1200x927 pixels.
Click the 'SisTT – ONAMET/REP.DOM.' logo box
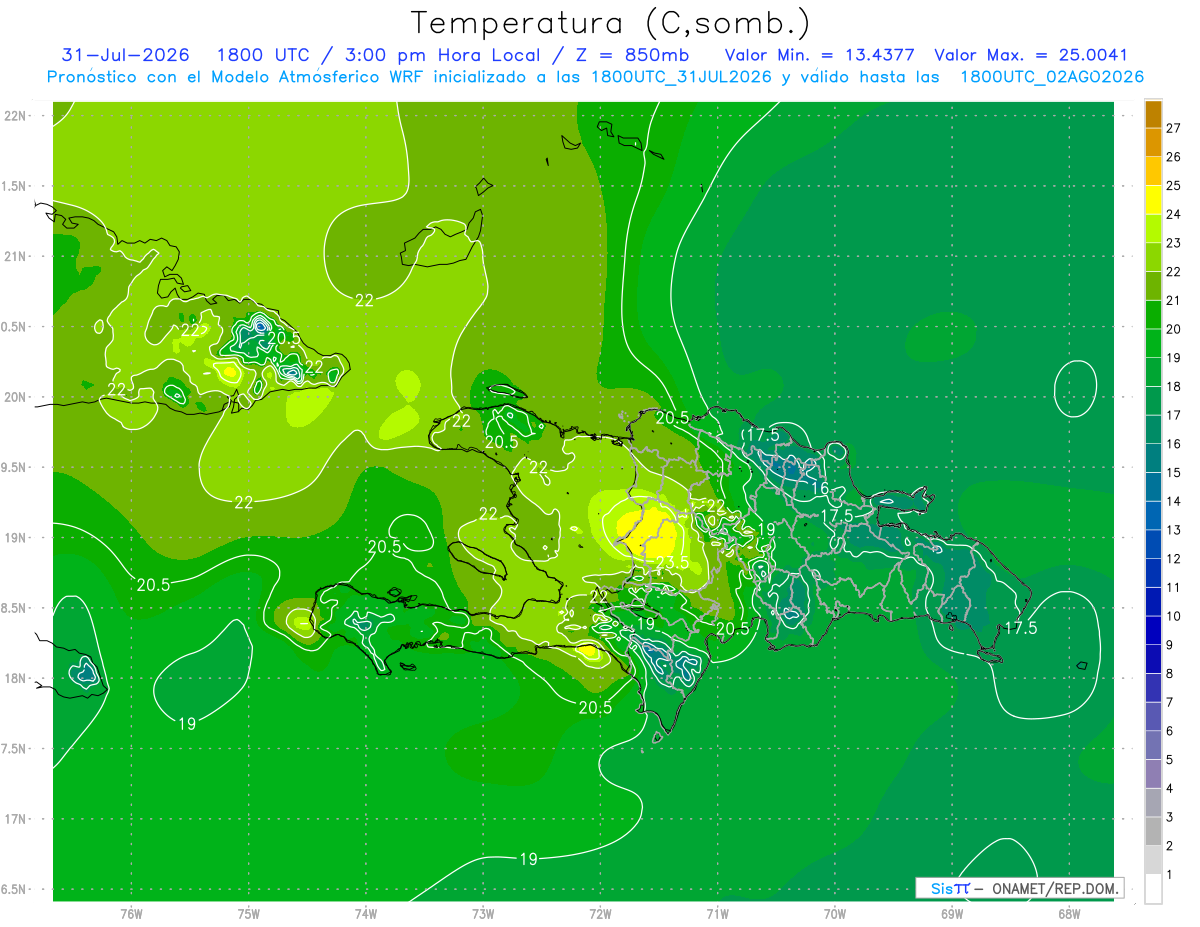1019,888
